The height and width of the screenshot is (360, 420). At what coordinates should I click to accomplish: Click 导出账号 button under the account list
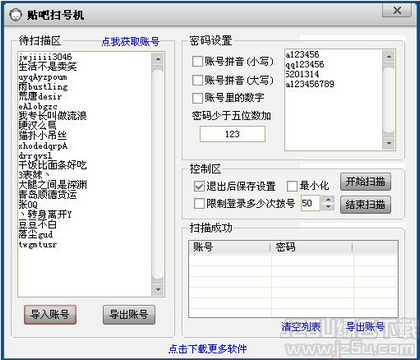pos(129,315)
